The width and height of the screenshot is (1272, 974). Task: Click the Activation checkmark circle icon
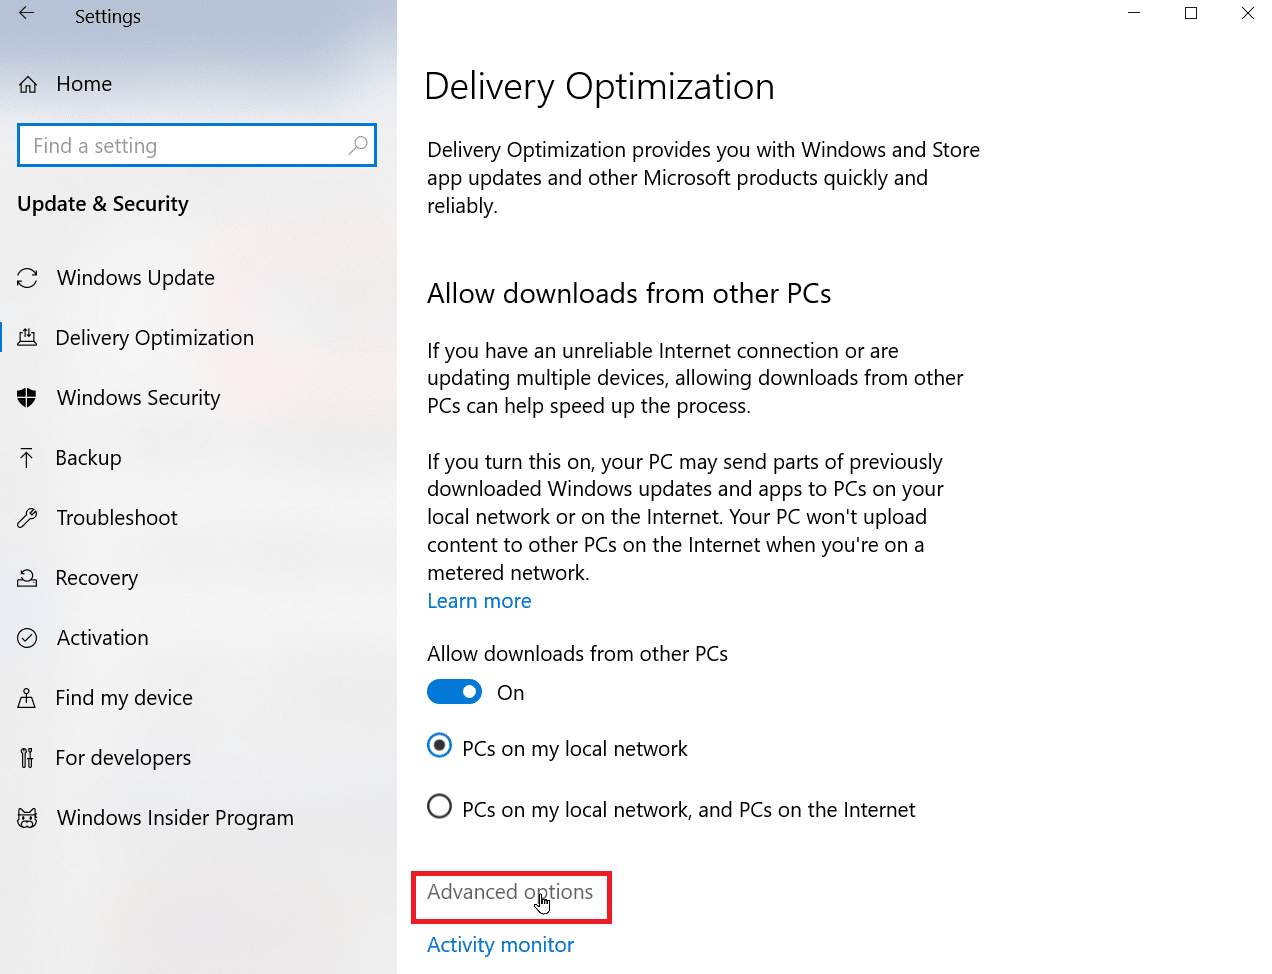coord(28,638)
